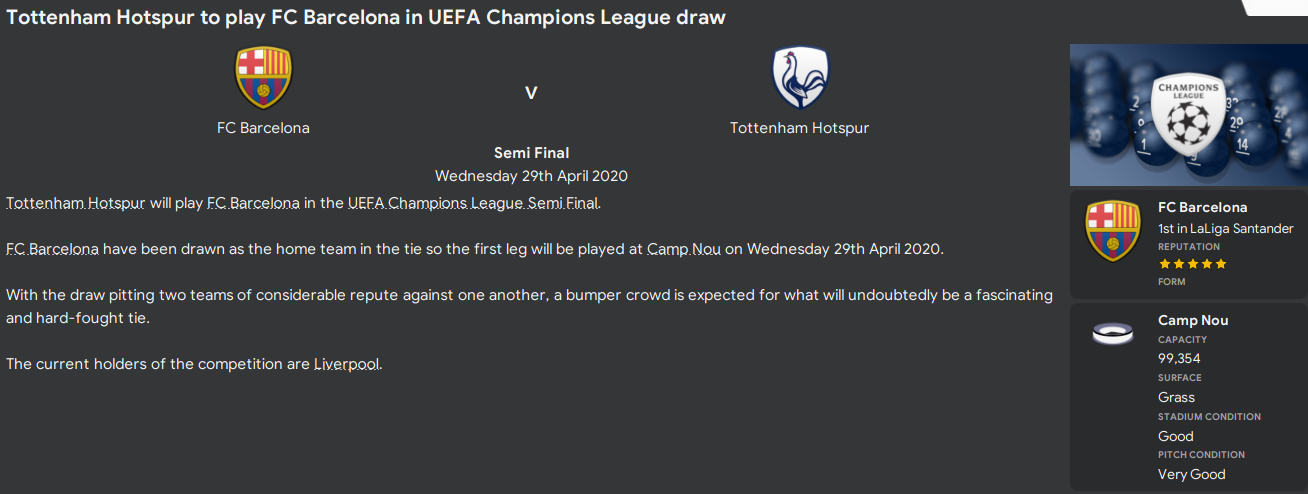This screenshot has height=494, width=1308.
Task: Click the FC Barcelona name under the left crest
Action: [263, 128]
